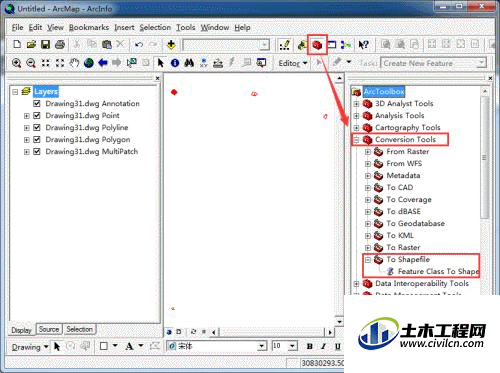500x373 pixels.
Task: Choose the Drawing toolbar select arrow
Action: click(x=57, y=347)
